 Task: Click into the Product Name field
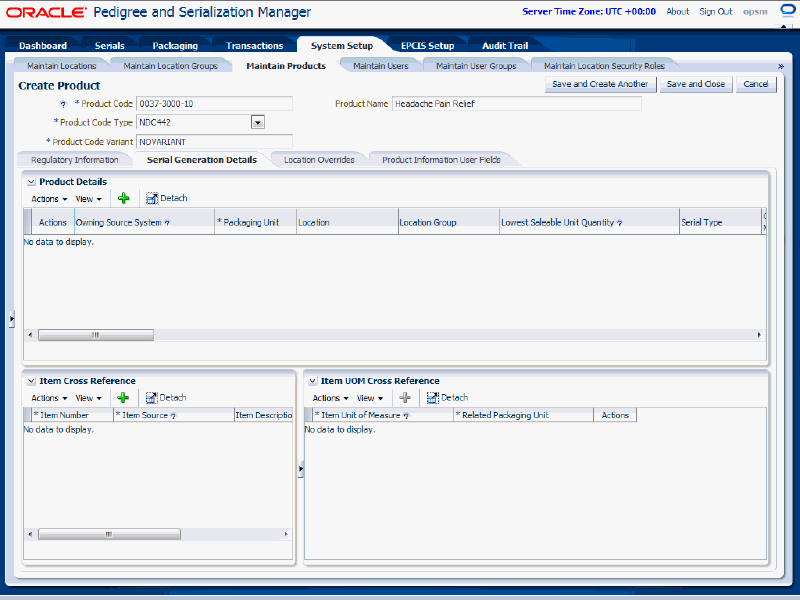tap(516, 104)
